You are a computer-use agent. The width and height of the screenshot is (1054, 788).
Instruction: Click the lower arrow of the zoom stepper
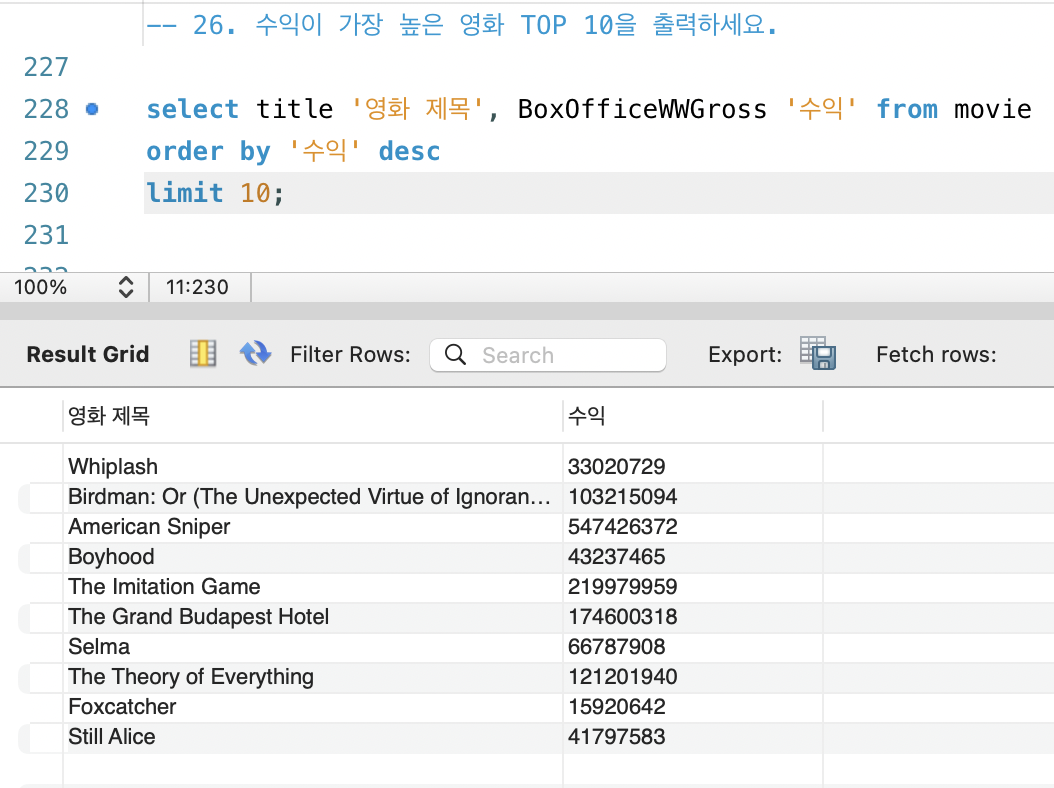[x=126, y=292]
